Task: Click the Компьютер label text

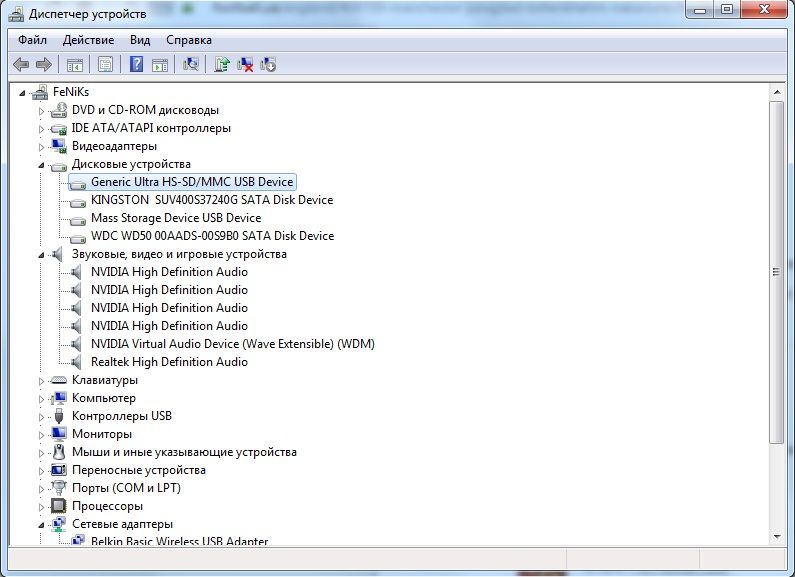Action: tap(104, 399)
